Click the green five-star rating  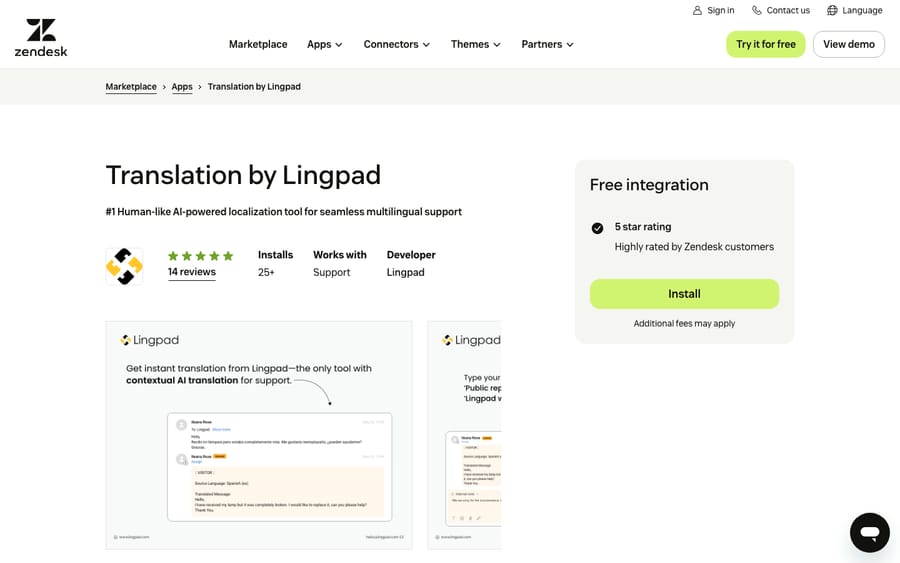(x=200, y=256)
